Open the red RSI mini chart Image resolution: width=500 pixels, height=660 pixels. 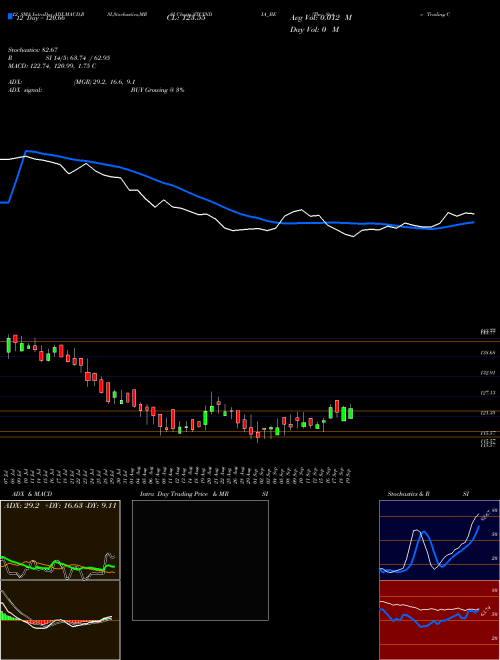(439, 620)
